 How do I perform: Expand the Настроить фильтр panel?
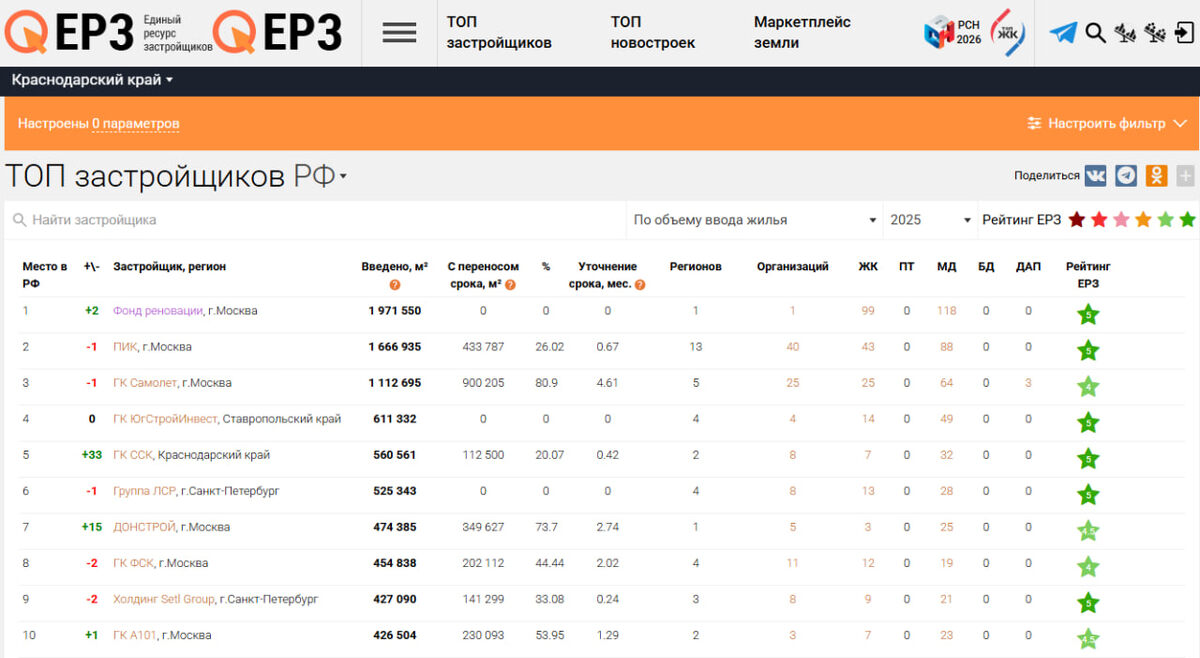pyautogui.click(x=1107, y=124)
